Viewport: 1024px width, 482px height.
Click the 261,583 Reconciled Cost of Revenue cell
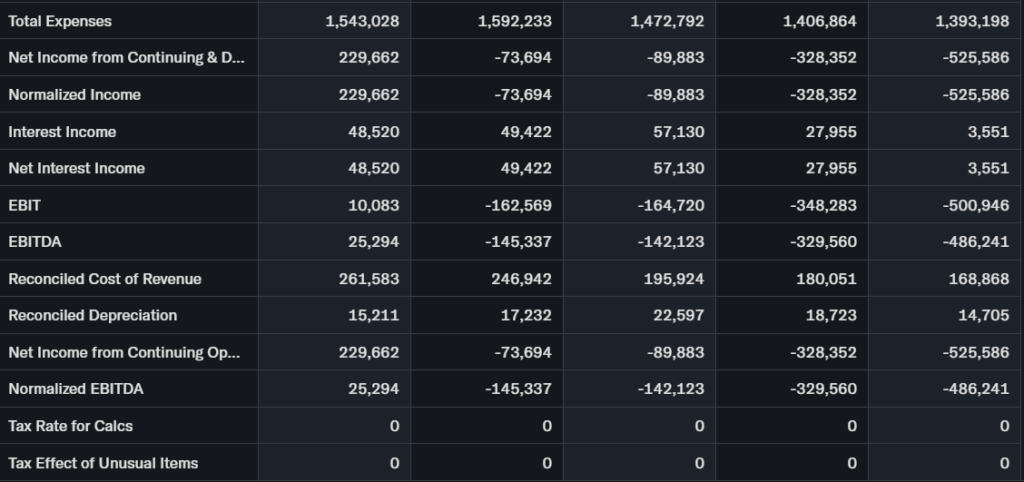pyautogui.click(x=369, y=279)
